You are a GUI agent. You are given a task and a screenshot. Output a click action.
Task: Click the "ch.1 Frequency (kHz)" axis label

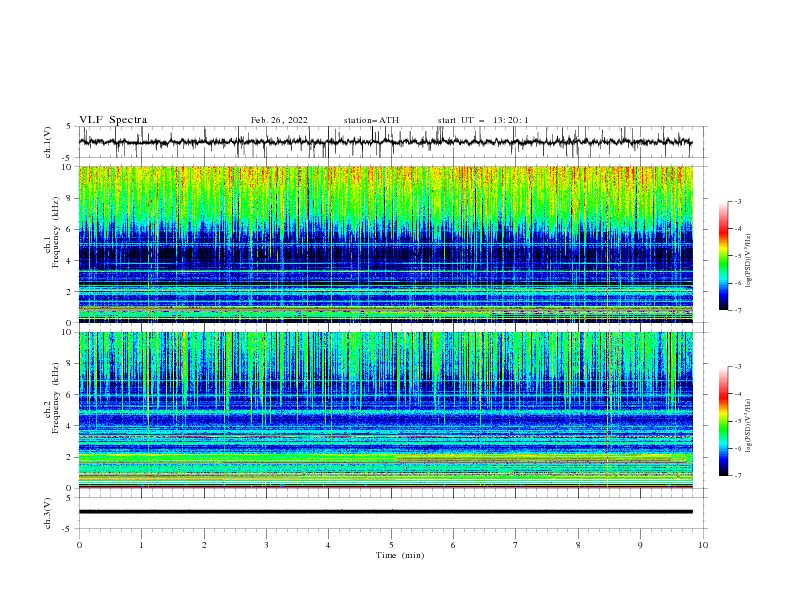pyautogui.click(x=52, y=230)
